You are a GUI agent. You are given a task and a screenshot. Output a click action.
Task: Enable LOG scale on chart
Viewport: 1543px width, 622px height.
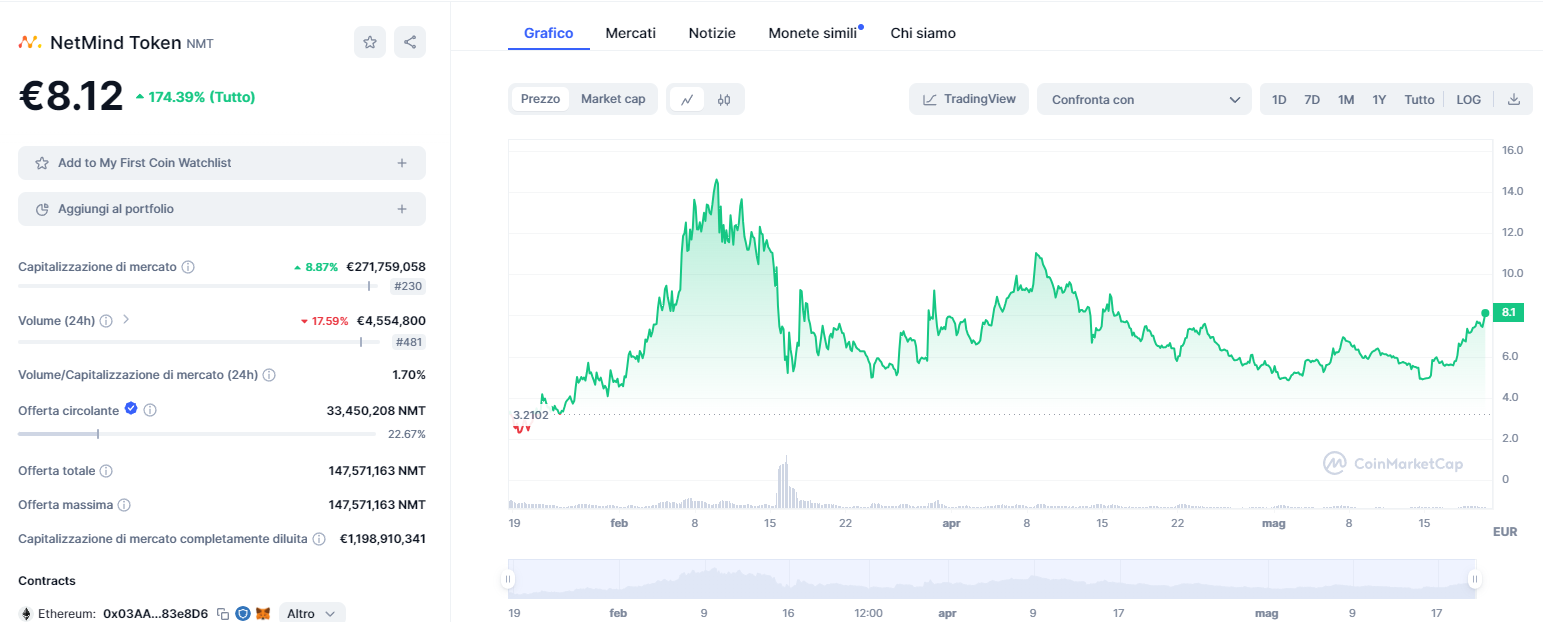[x=1468, y=99]
